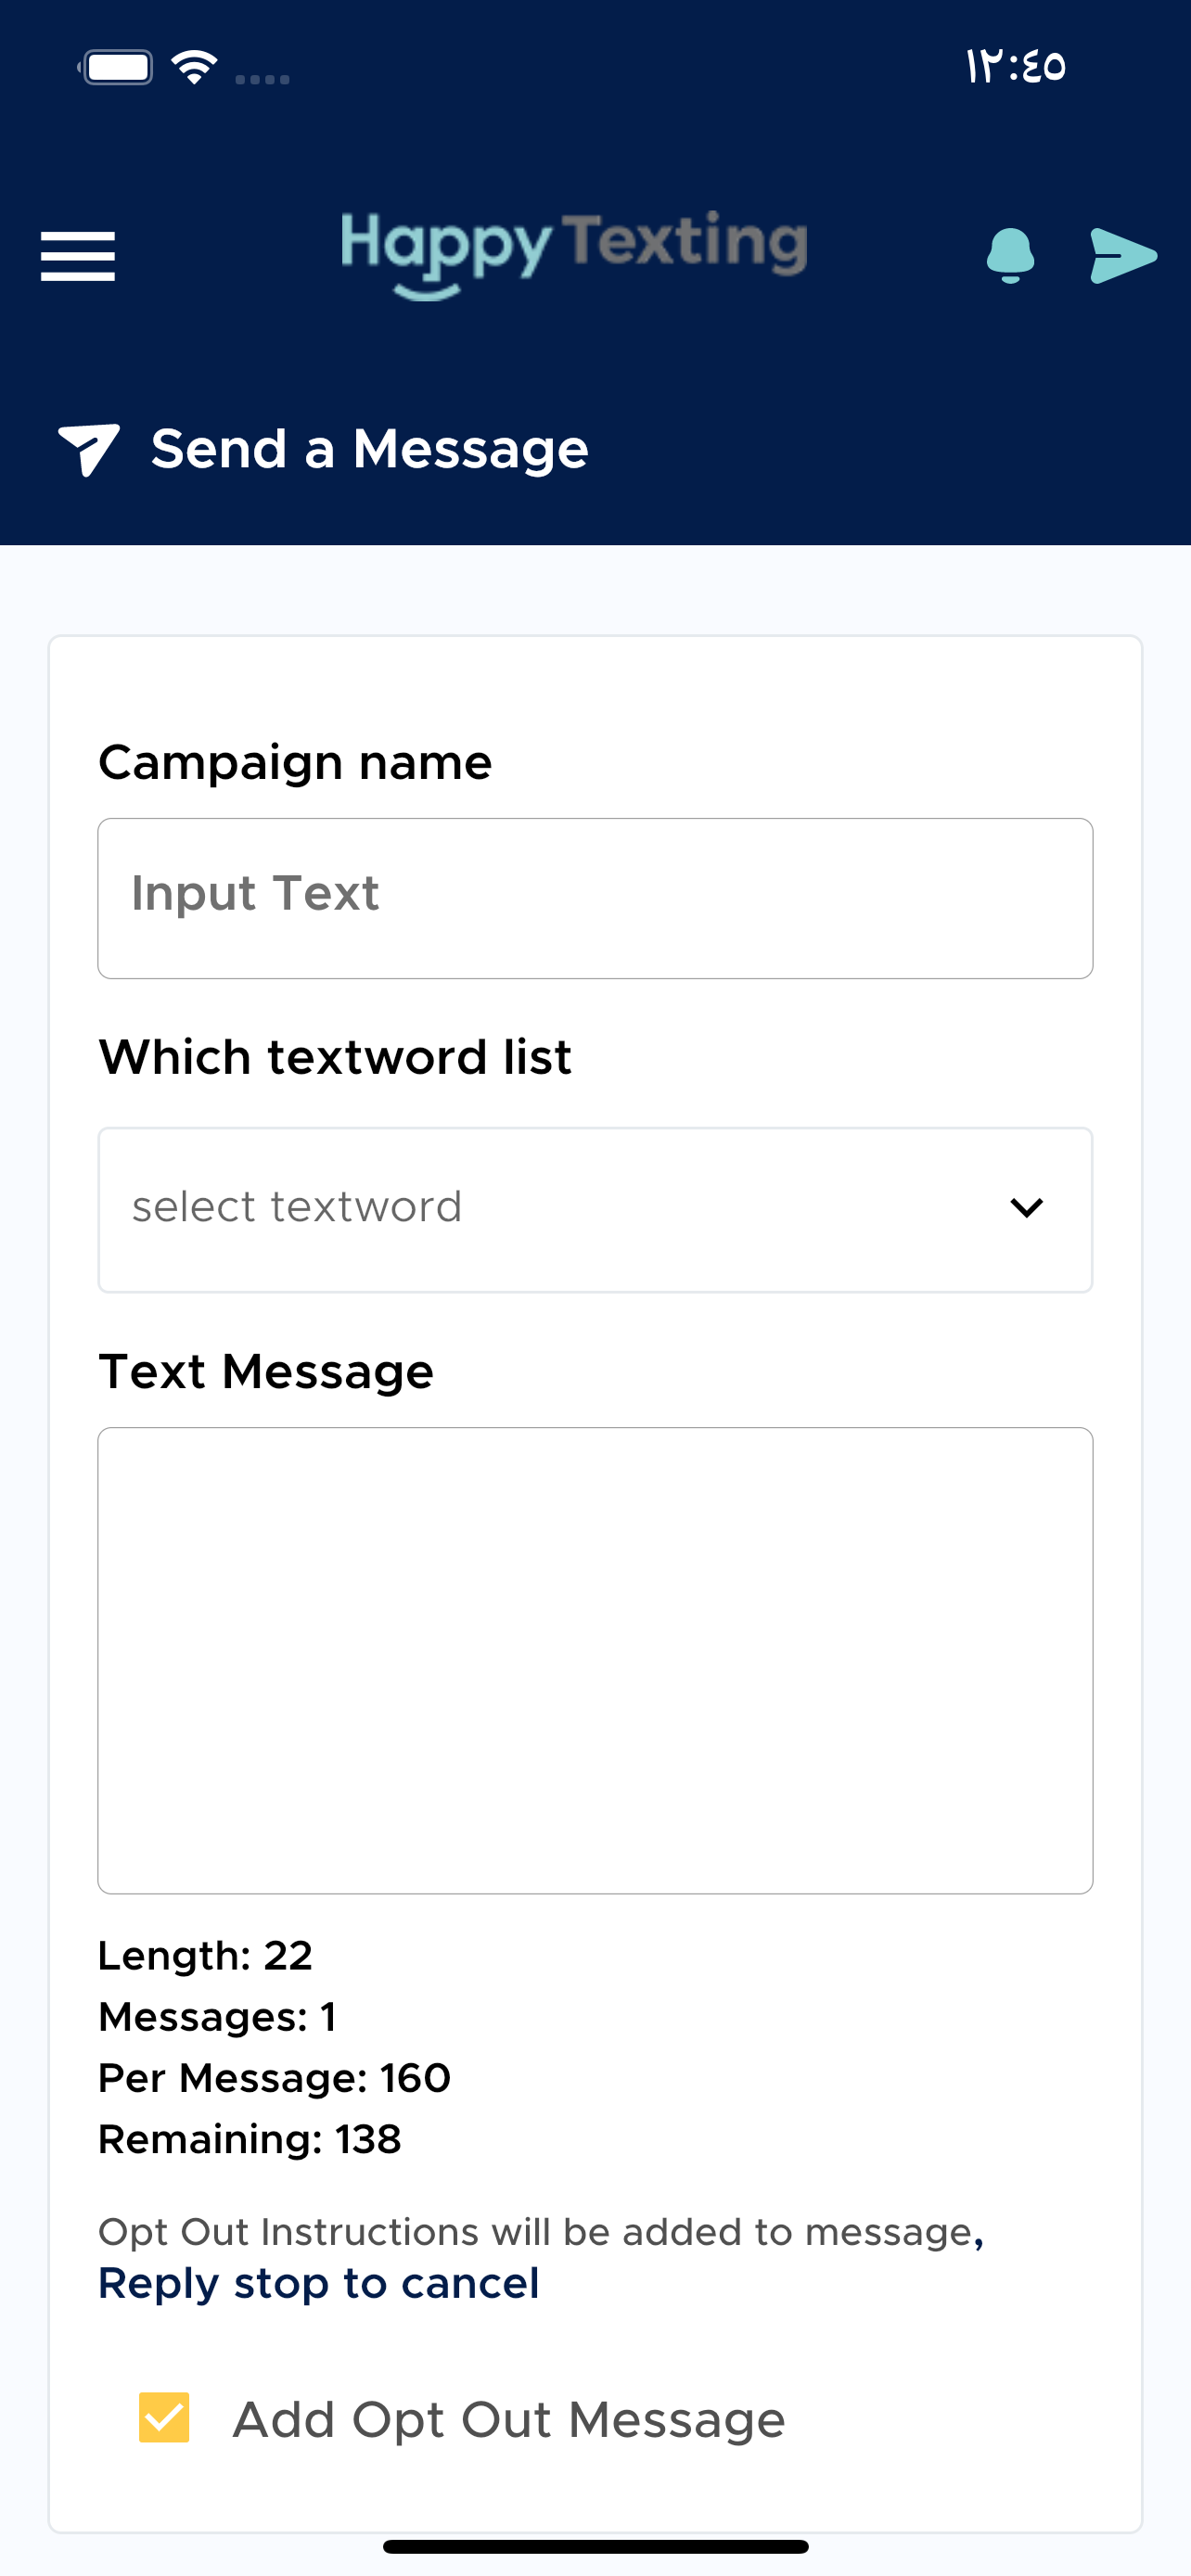
Task: Open the hamburger menu
Action: coord(78,256)
